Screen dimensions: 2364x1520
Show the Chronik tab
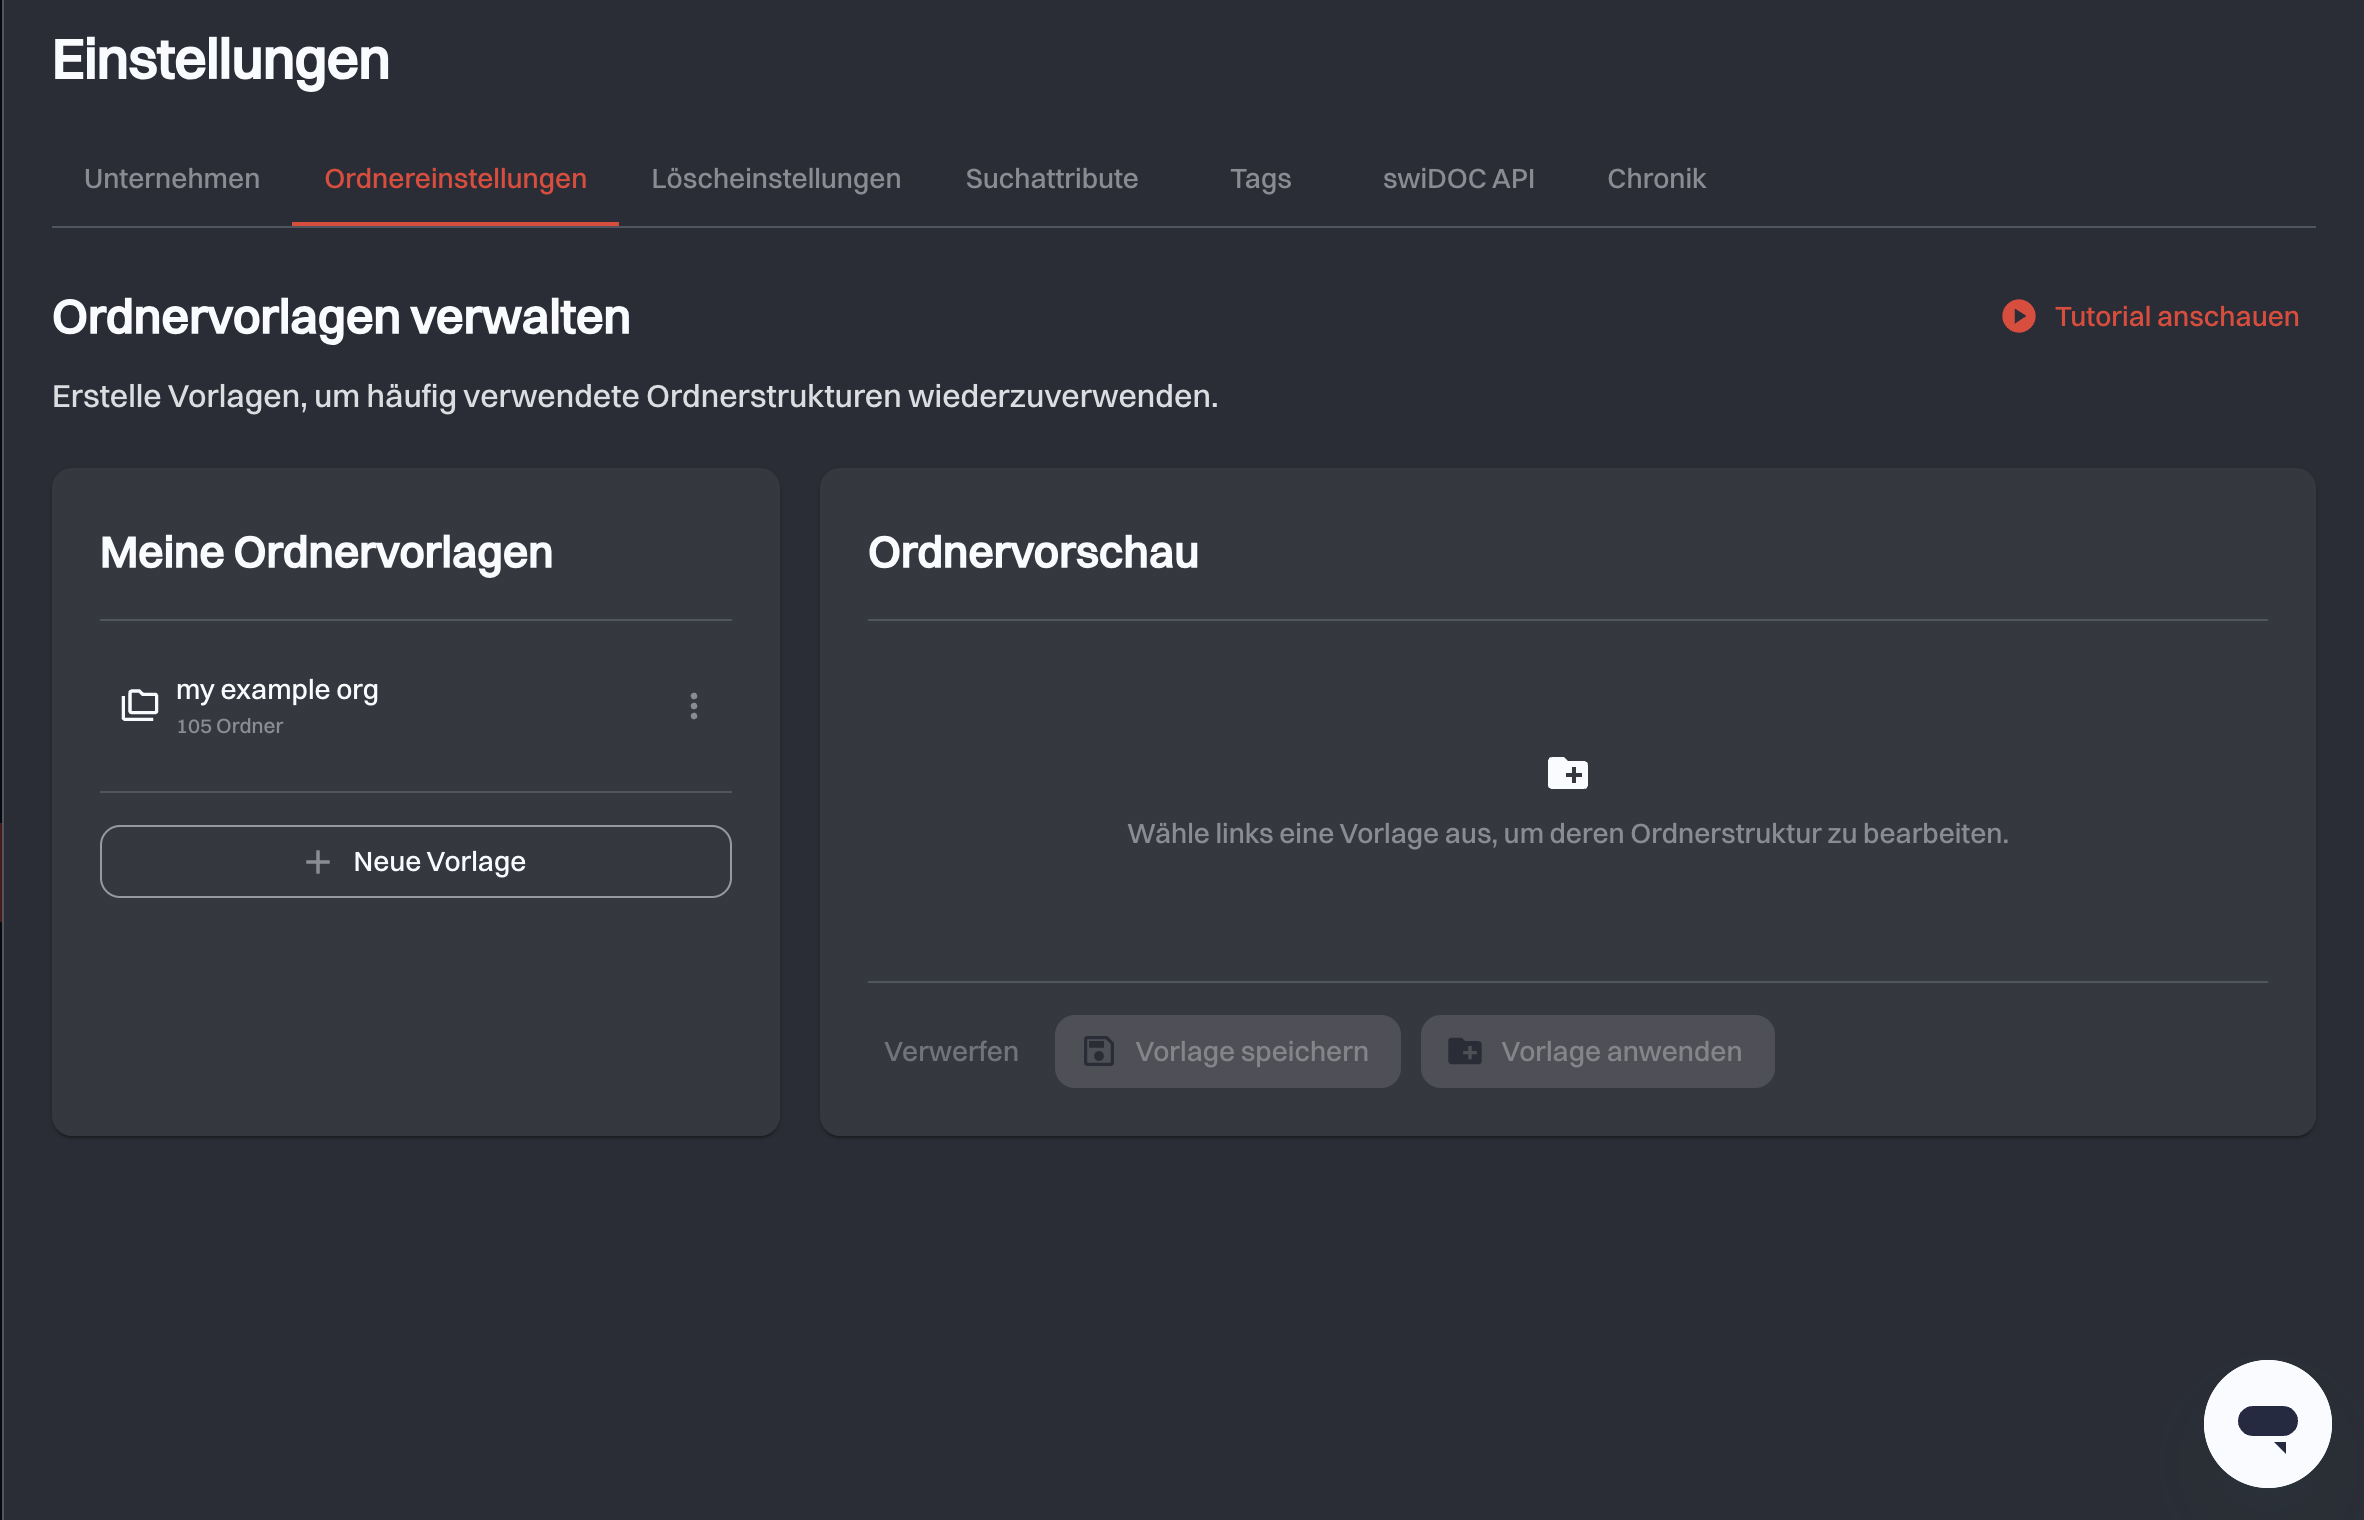coord(1656,178)
